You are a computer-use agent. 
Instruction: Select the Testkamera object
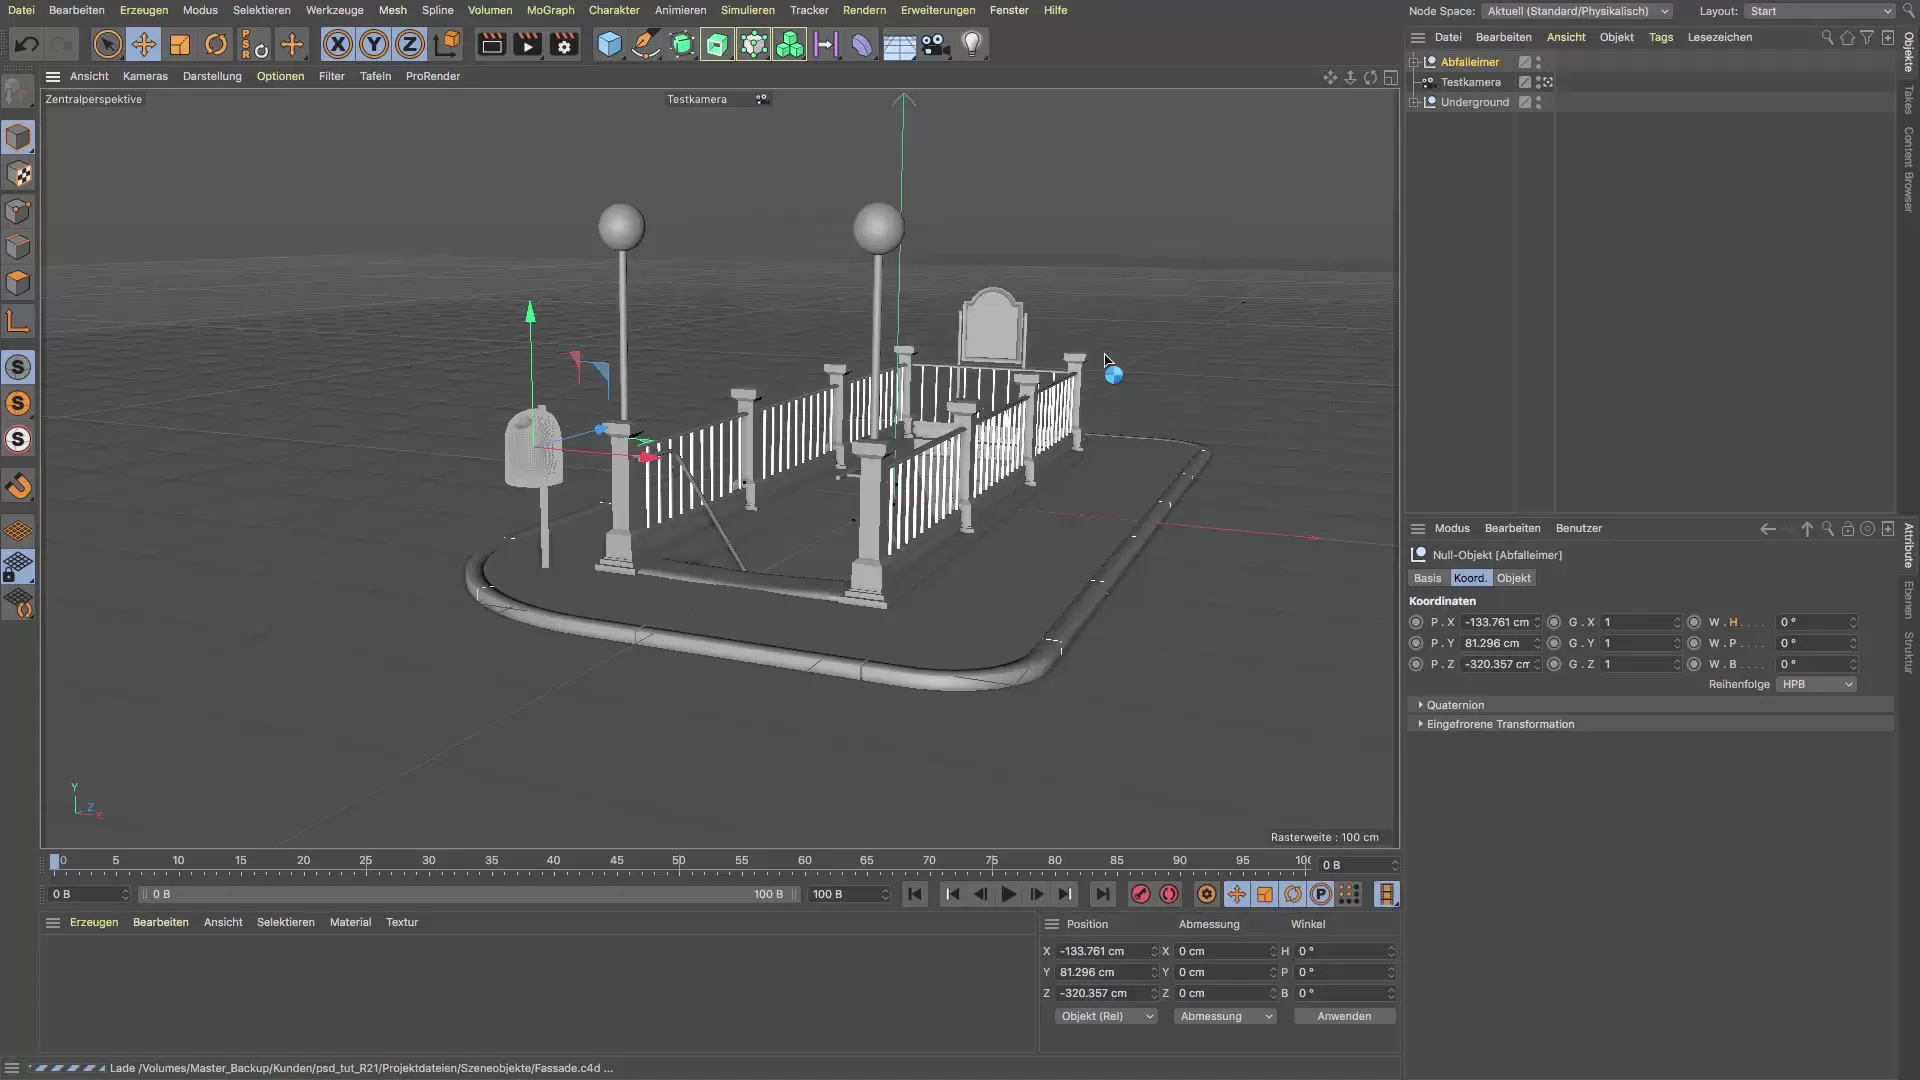(1470, 82)
